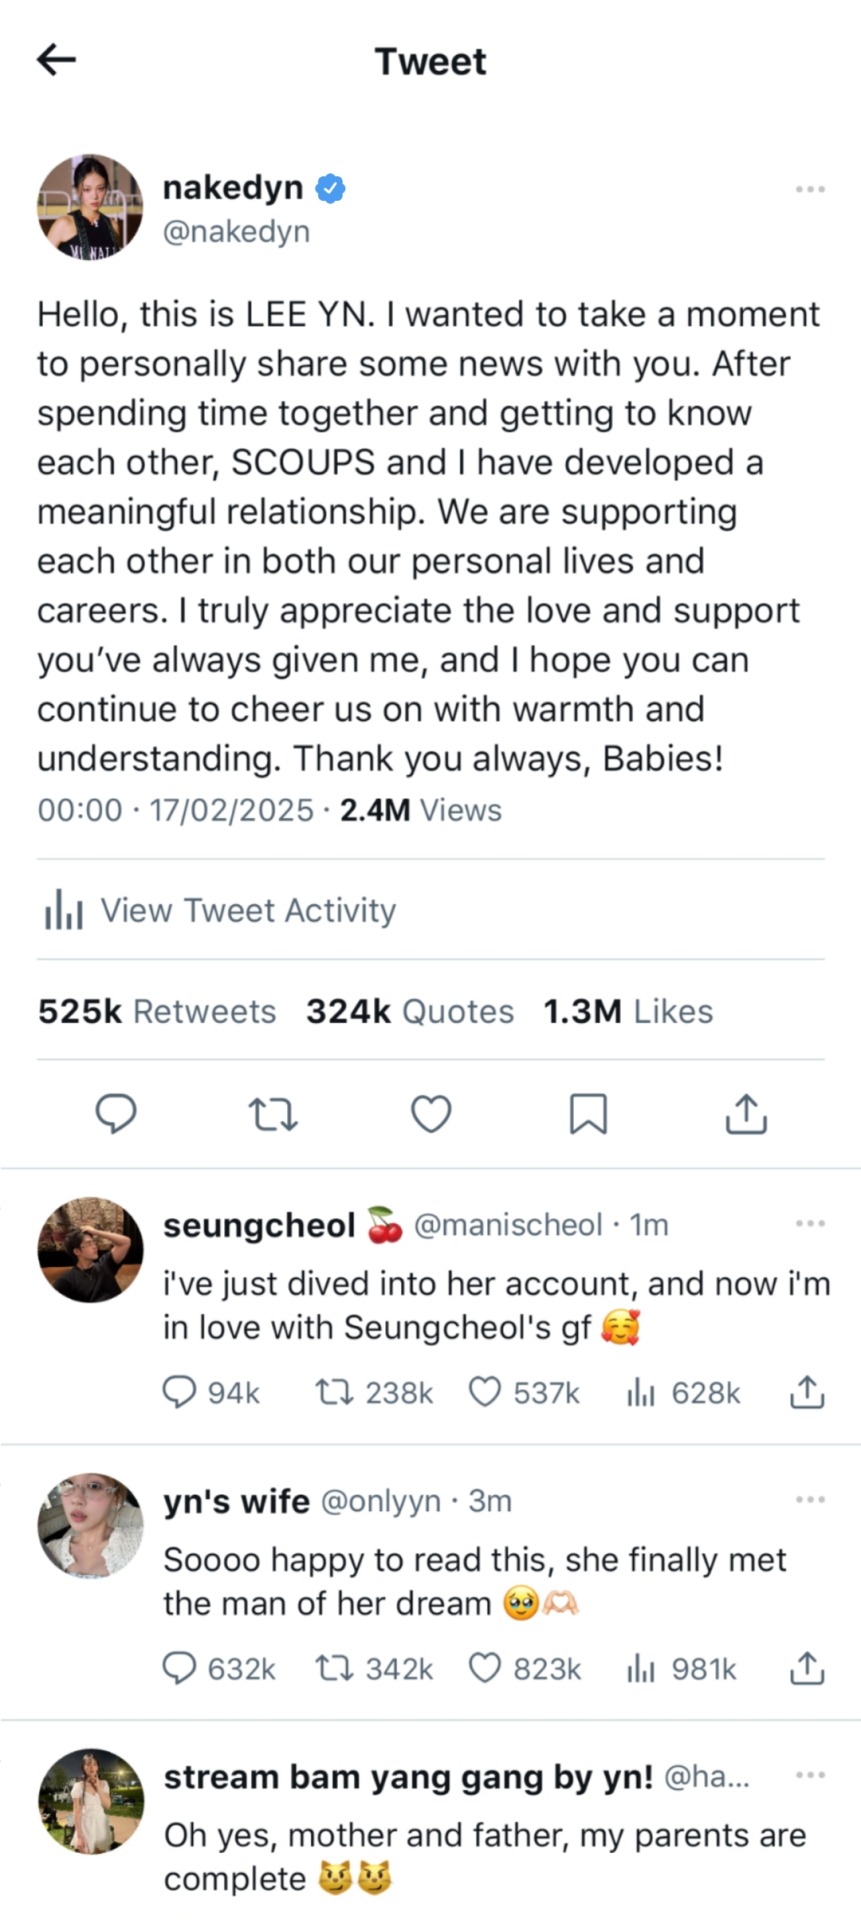861x1920 pixels.
Task: Open the 324k Quotes list
Action: (410, 1011)
